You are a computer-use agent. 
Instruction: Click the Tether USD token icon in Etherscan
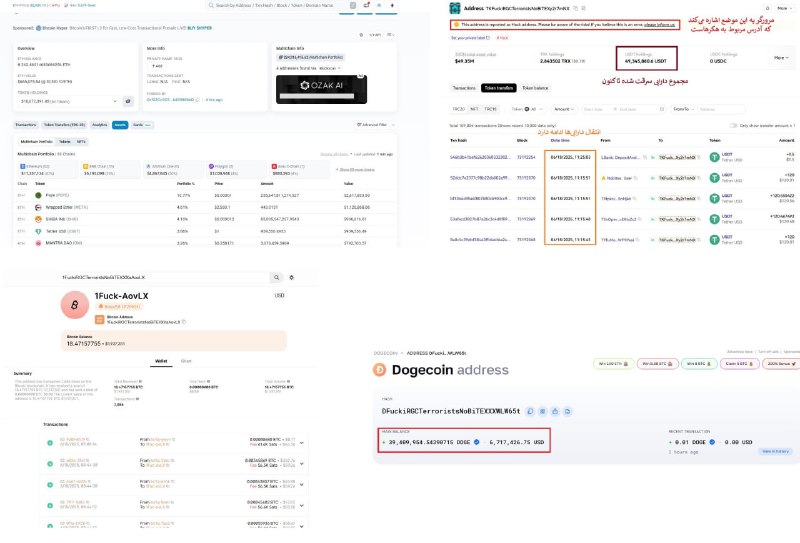(38, 231)
